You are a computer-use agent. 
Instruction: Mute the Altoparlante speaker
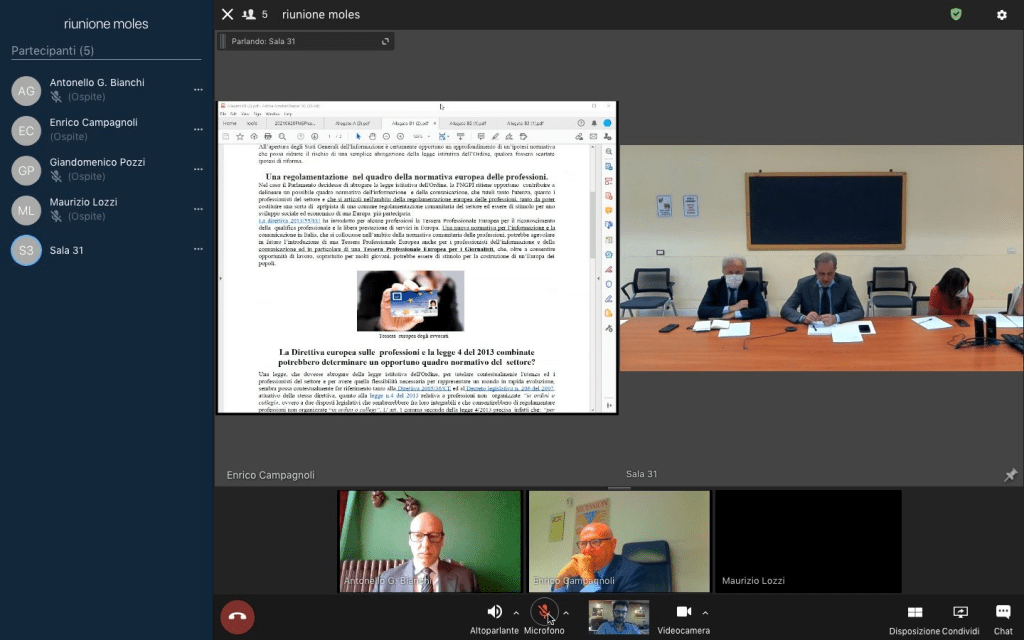pyautogui.click(x=494, y=612)
